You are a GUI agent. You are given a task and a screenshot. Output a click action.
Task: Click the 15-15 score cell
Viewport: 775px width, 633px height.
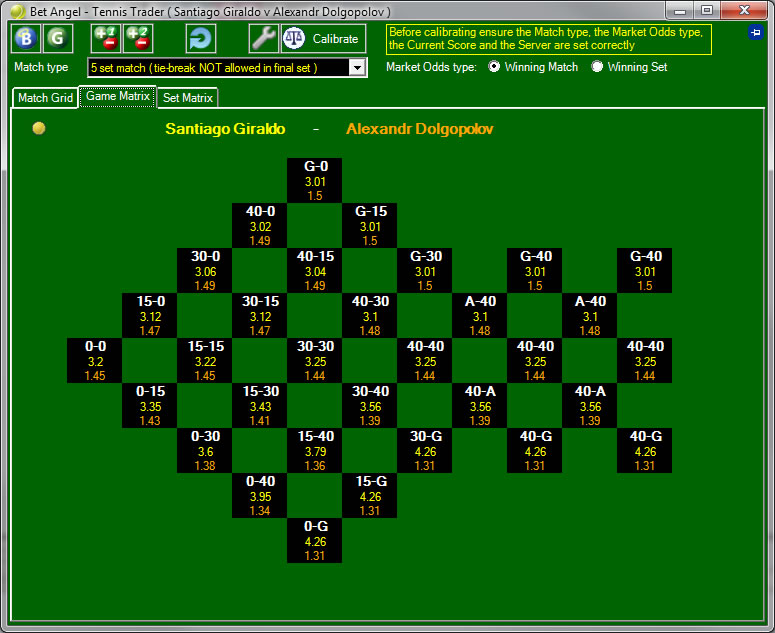click(205, 360)
